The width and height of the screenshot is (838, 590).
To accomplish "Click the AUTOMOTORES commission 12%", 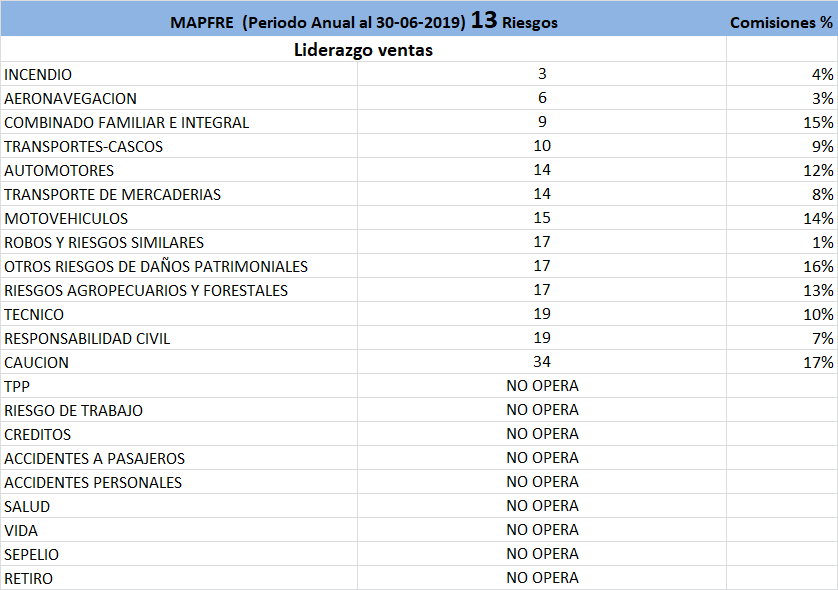I will pos(782,170).
